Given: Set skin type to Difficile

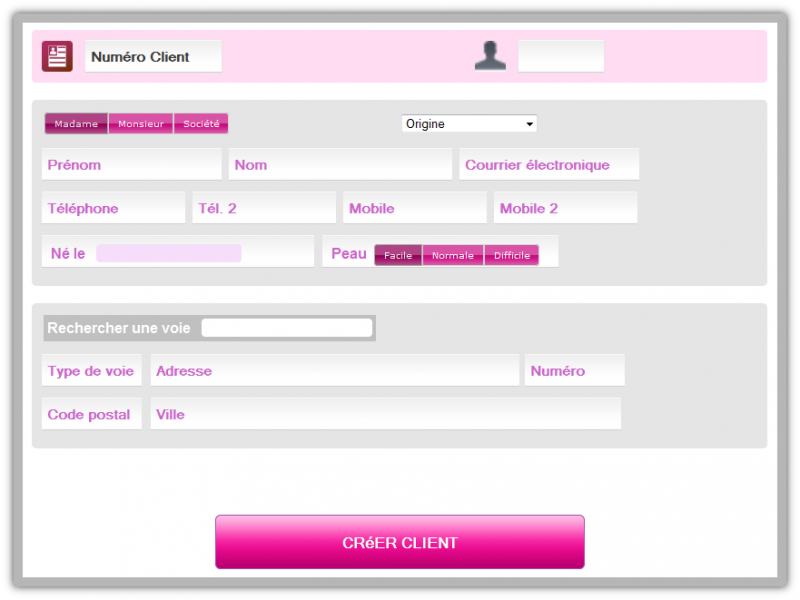Looking at the screenshot, I should pos(512,255).
